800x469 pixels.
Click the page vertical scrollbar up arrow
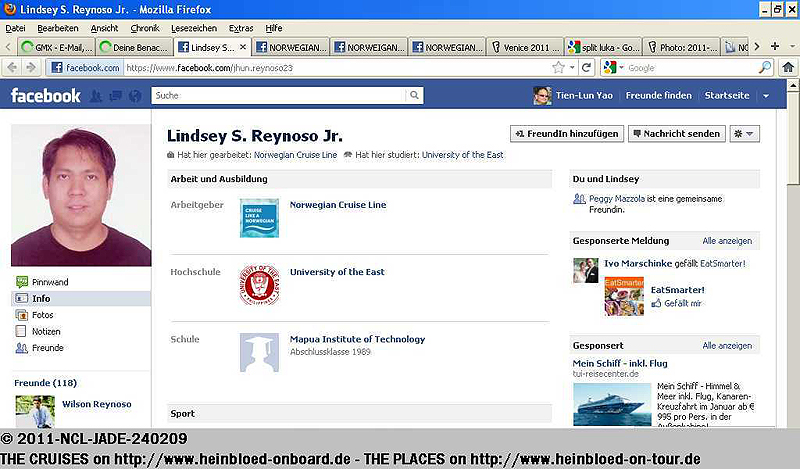pyautogui.click(x=794, y=86)
